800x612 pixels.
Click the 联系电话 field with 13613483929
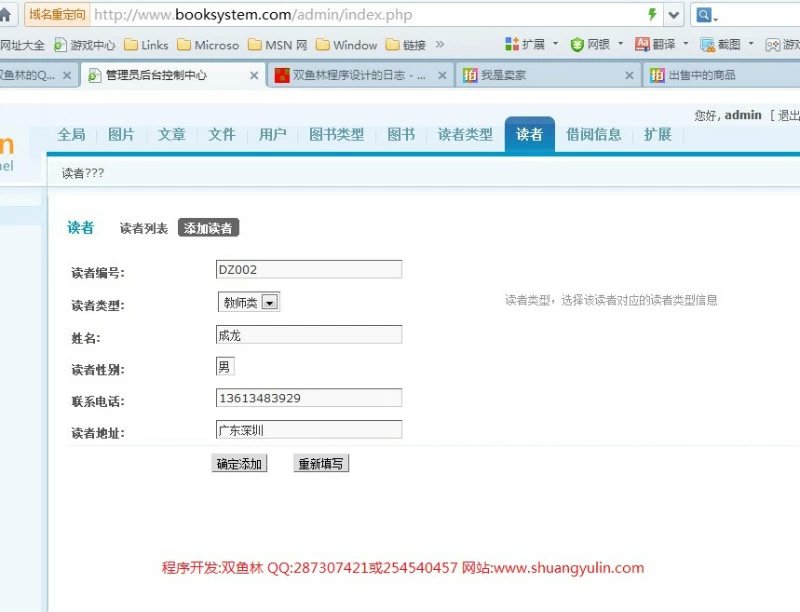[309, 398]
